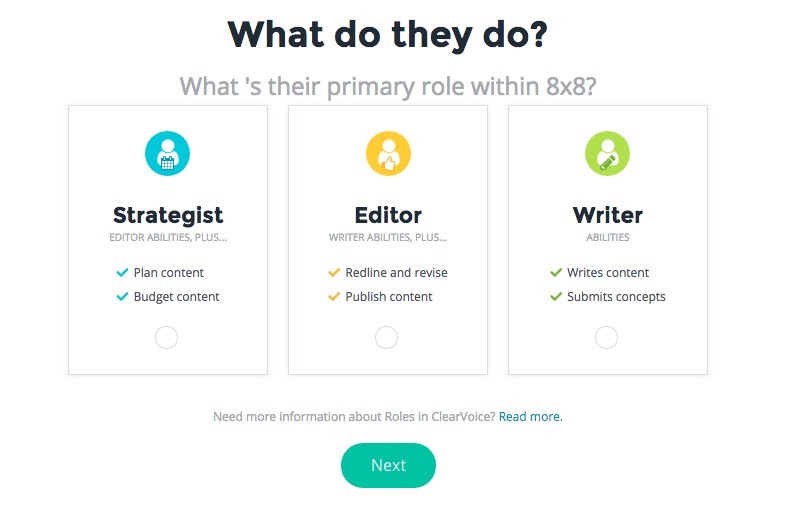Click the green checkmark beside Writes content
This screenshot has width=795, height=517.
click(x=556, y=273)
